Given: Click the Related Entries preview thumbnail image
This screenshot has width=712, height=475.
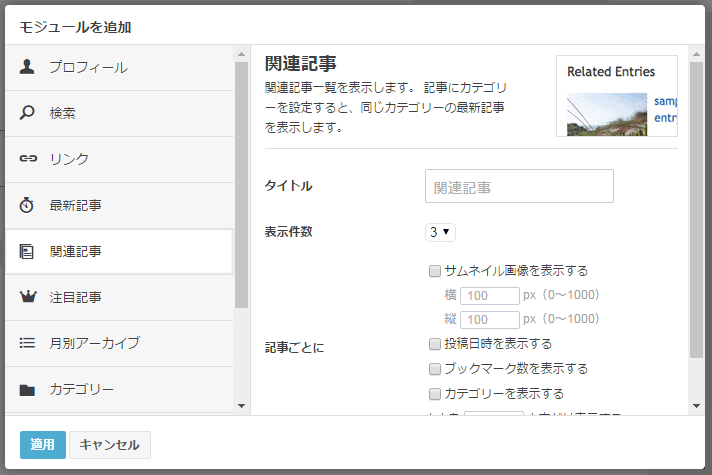Looking at the screenshot, I should coord(607,114).
